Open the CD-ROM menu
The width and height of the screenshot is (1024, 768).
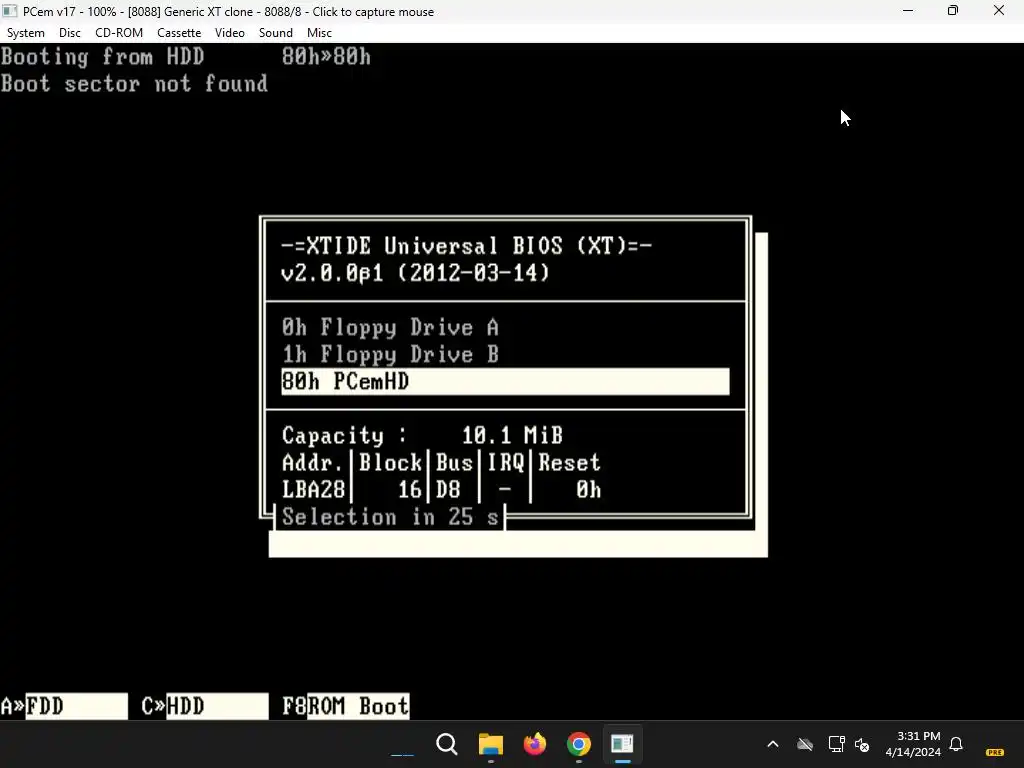pyautogui.click(x=119, y=33)
